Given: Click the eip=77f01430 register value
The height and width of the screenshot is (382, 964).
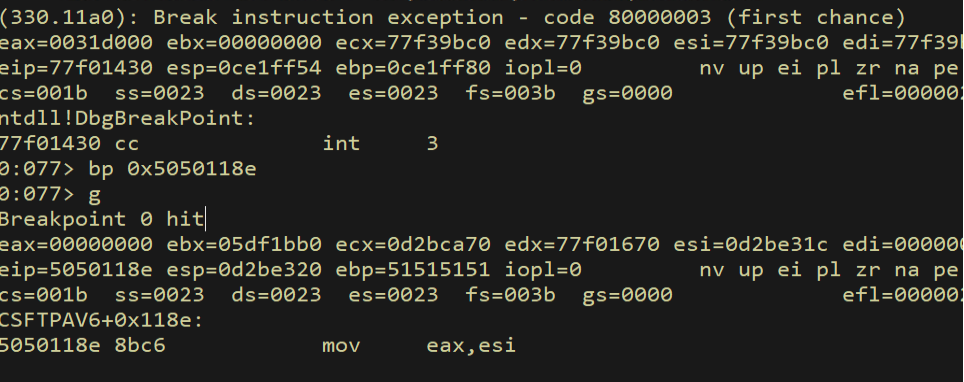Looking at the screenshot, I should tap(76, 68).
